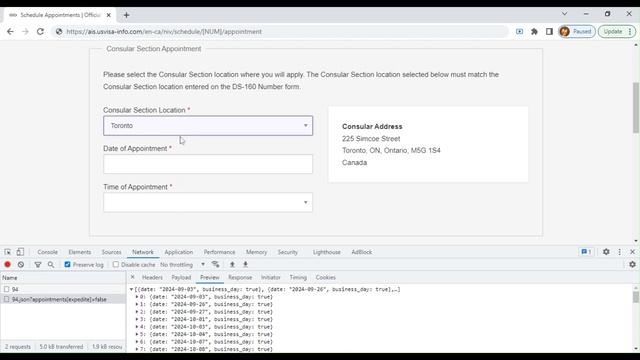640x360 pixels.
Task: Toggle the browser side panel icon
Action: tap(549, 31)
